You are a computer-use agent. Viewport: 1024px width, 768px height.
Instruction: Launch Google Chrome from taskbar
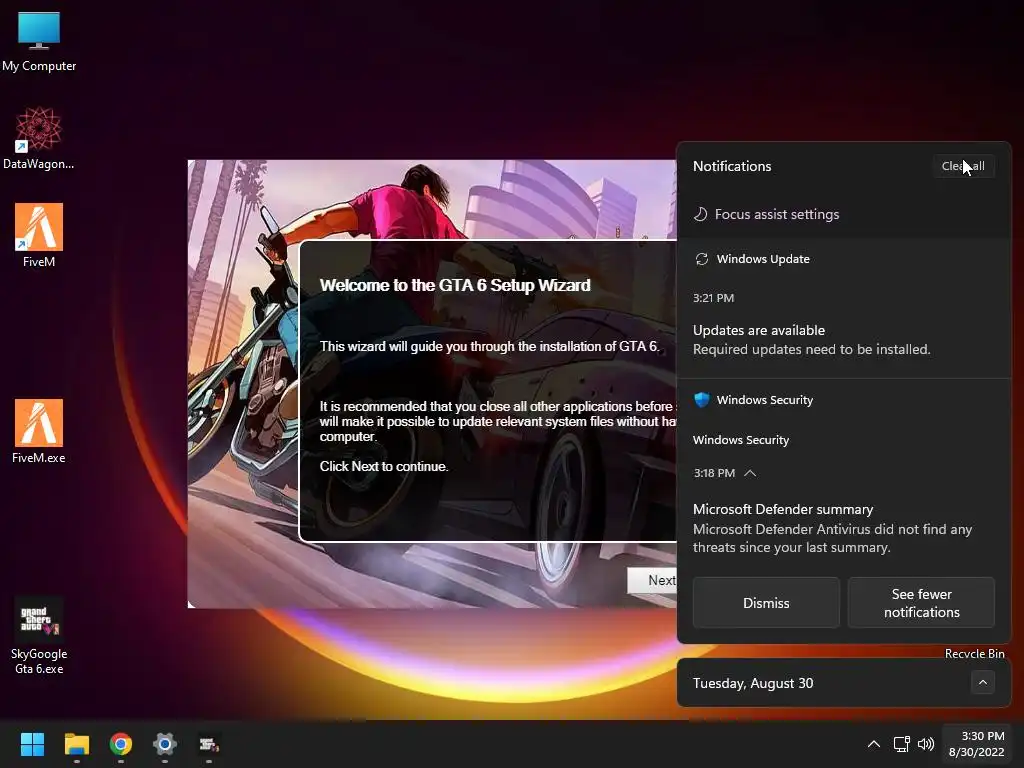pyautogui.click(x=121, y=744)
